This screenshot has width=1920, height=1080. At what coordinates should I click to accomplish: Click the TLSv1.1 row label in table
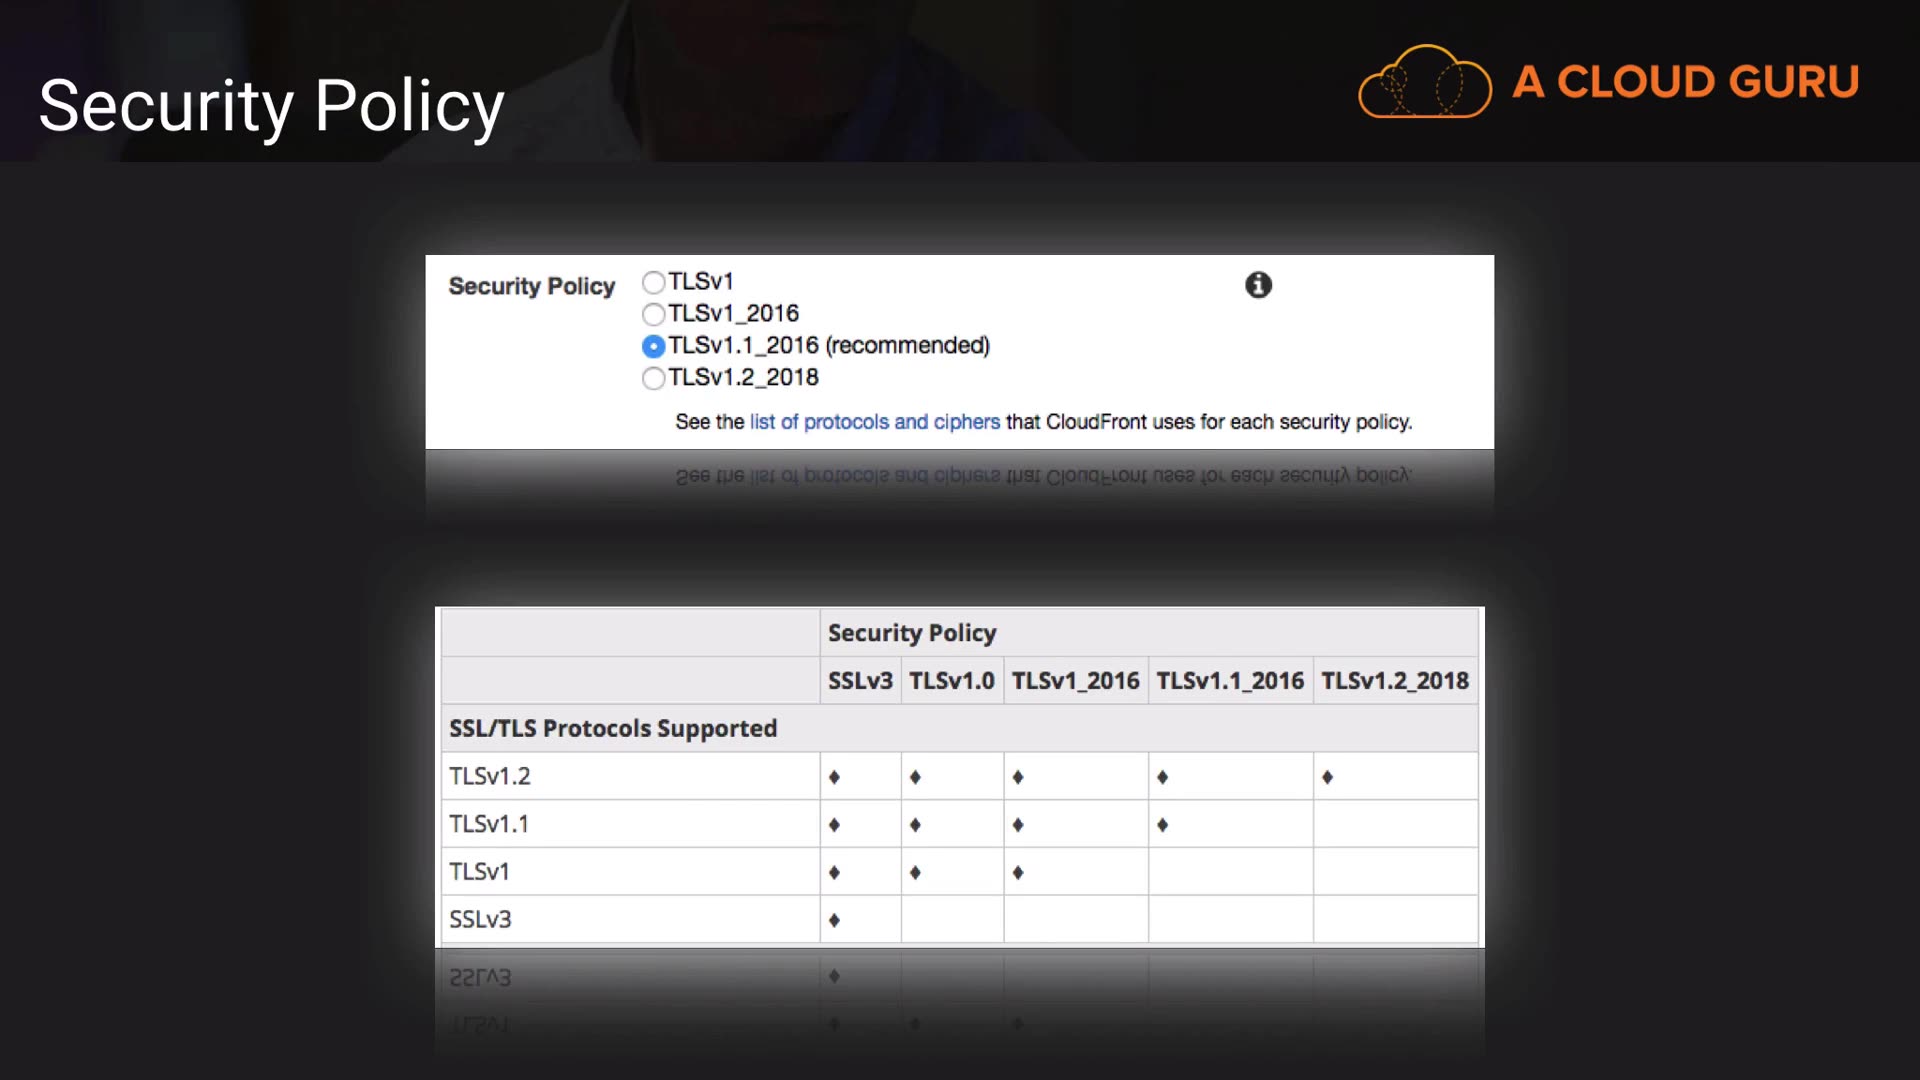tap(489, 824)
